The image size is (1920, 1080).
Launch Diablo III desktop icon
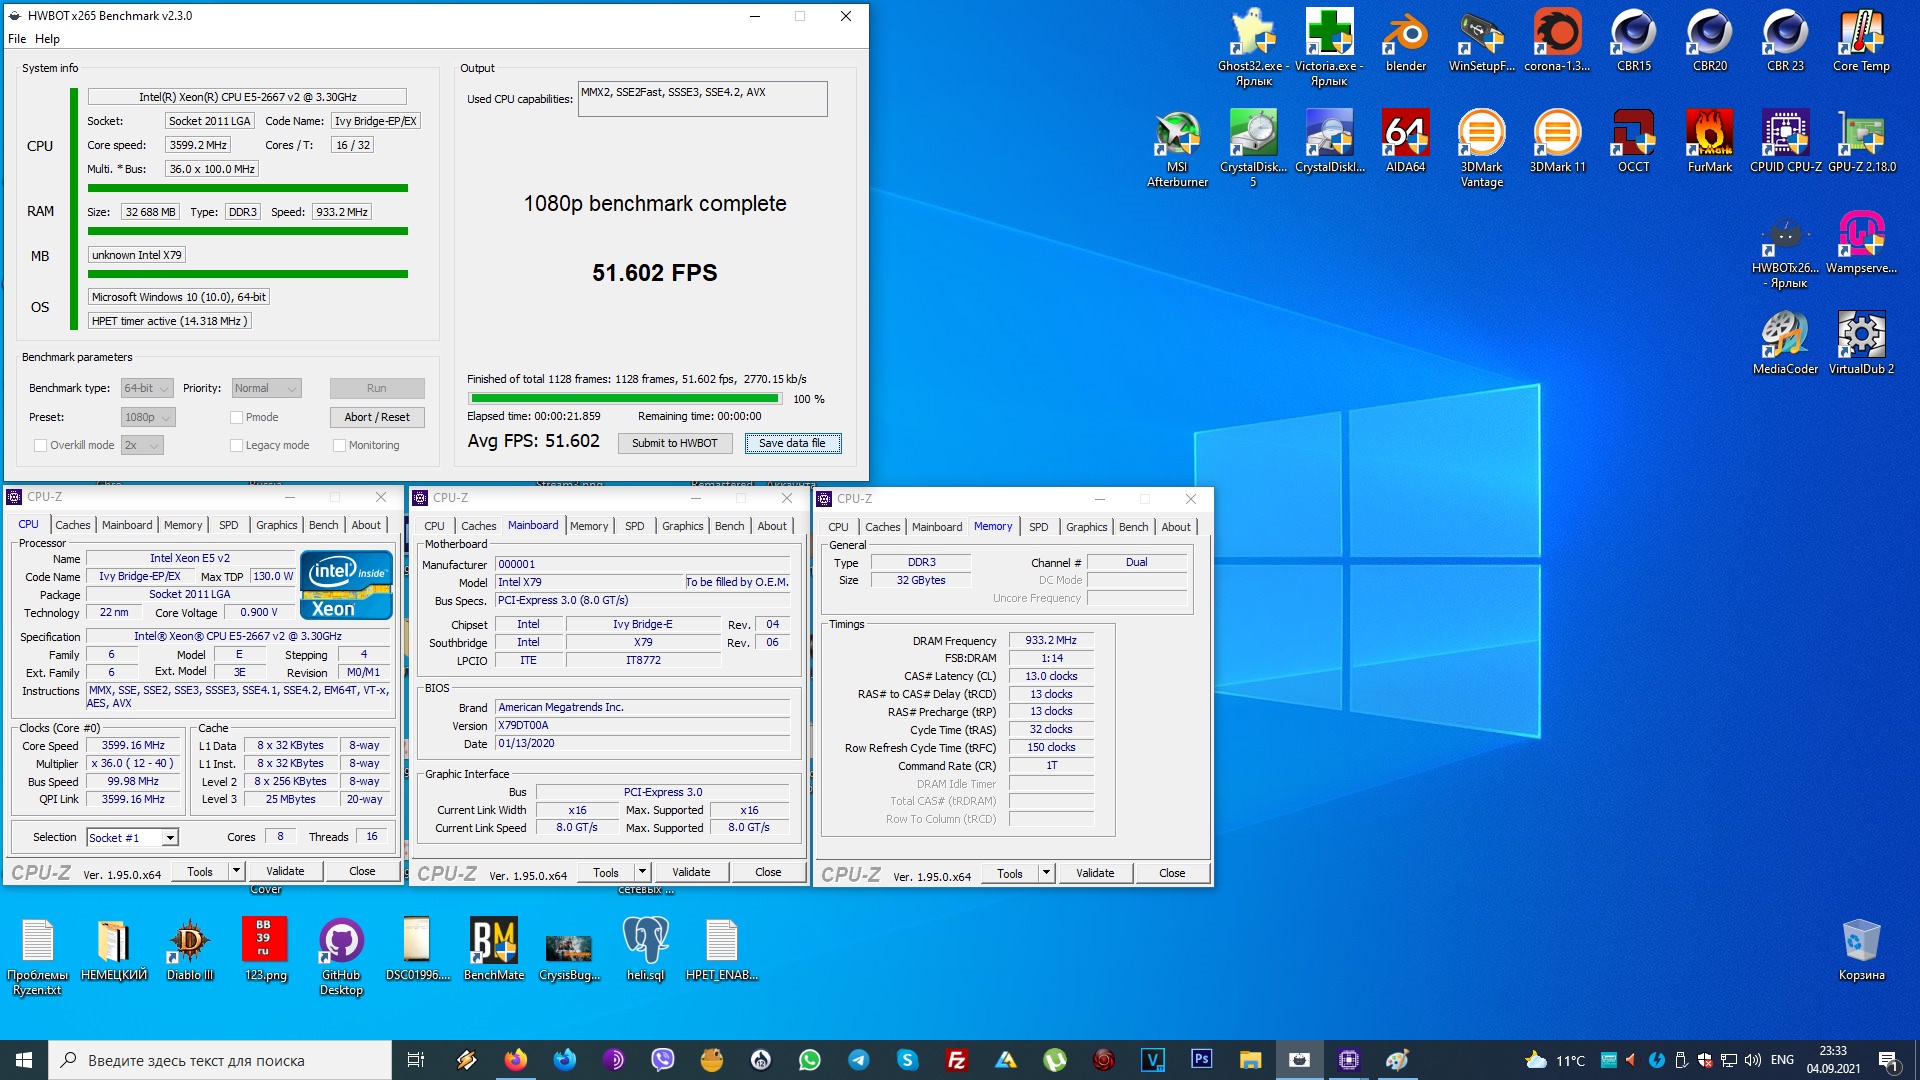tap(190, 950)
